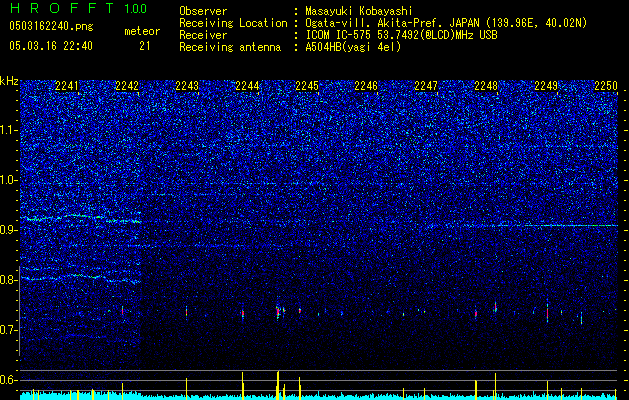This screenshot has height=400, width=629.
Task: Click time marker 2248
Action: [486, 86]
